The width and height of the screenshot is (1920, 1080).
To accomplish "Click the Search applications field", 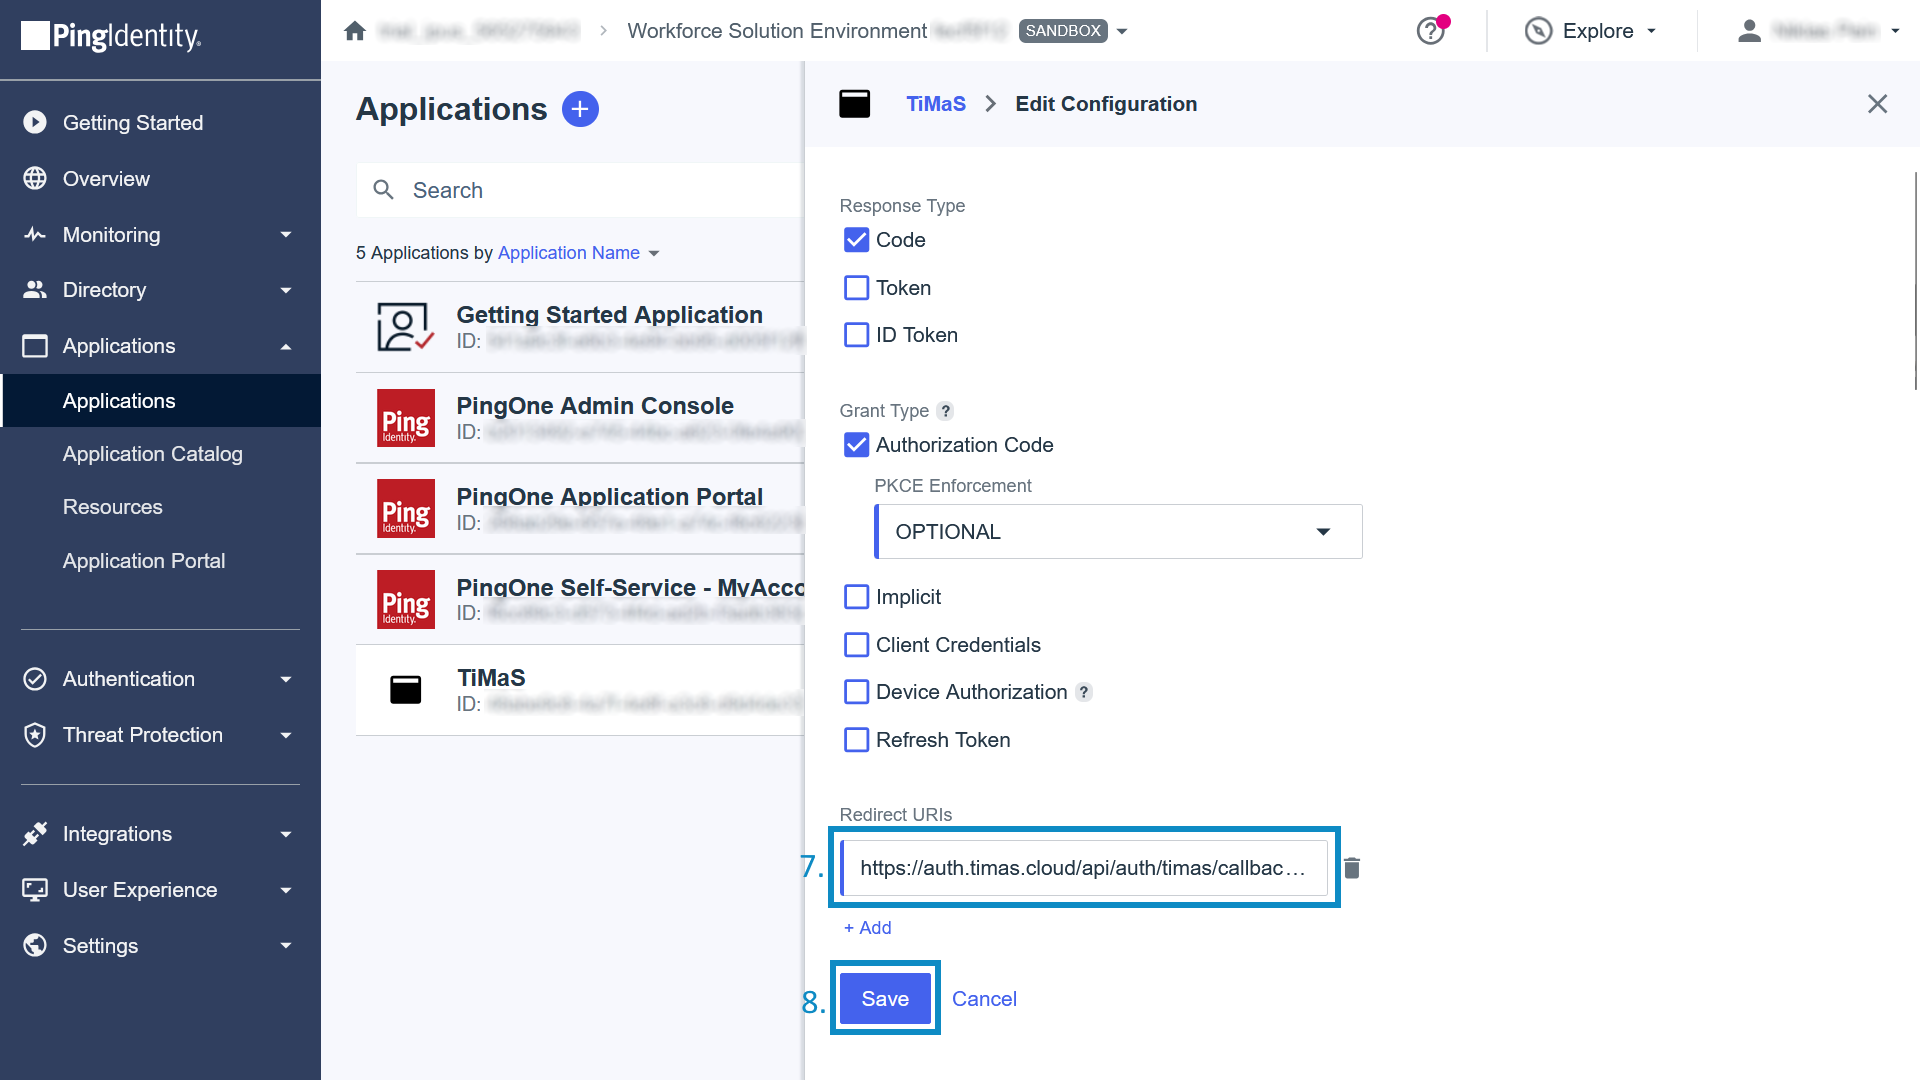I will (580, 190).
